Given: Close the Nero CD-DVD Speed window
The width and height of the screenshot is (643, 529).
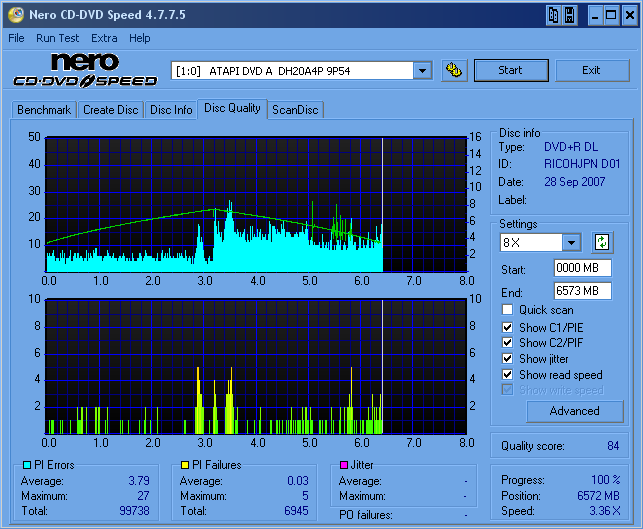Looking at the screenshot, I should 629,16.
